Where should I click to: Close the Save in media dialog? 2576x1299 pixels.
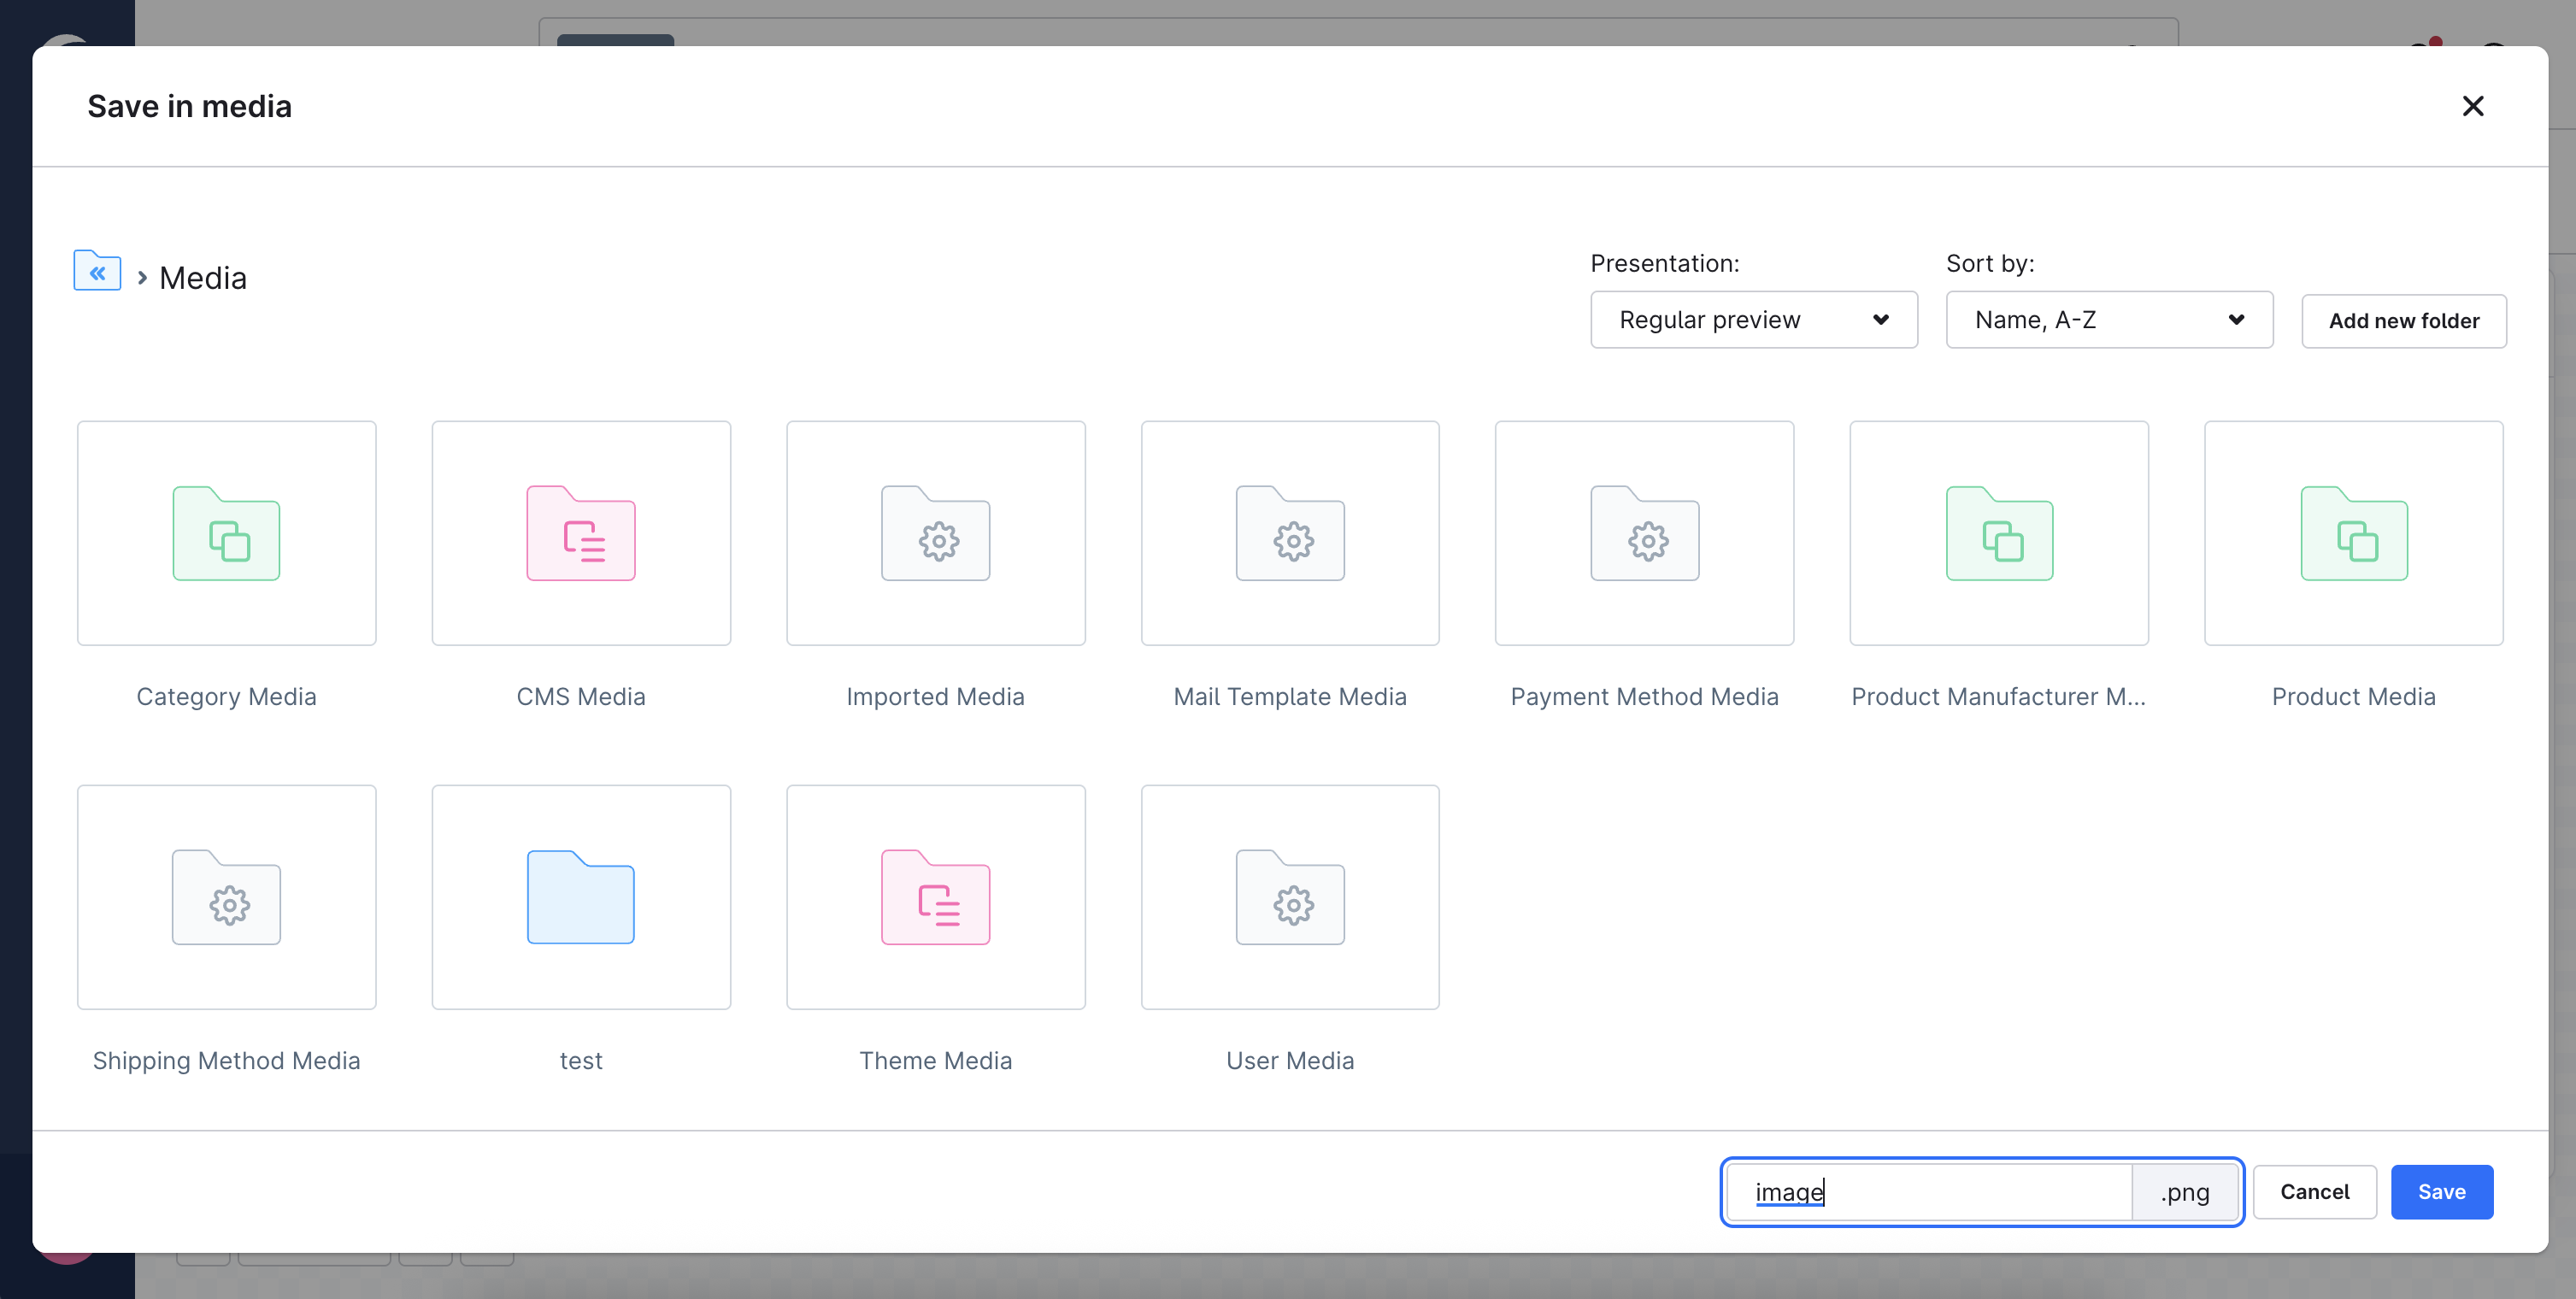[x=2472, y=106]
